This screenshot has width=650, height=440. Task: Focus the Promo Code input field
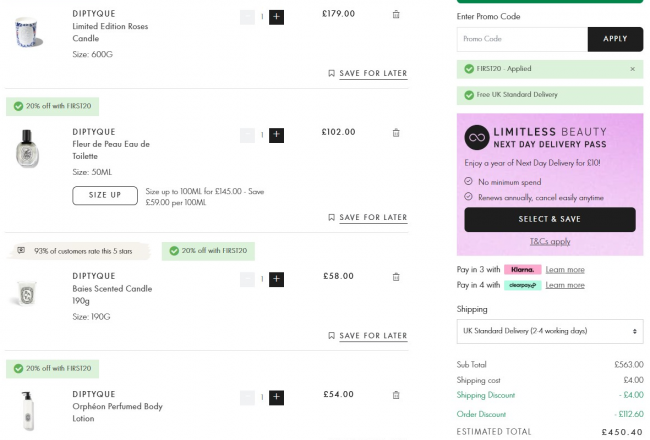point(521,39)
